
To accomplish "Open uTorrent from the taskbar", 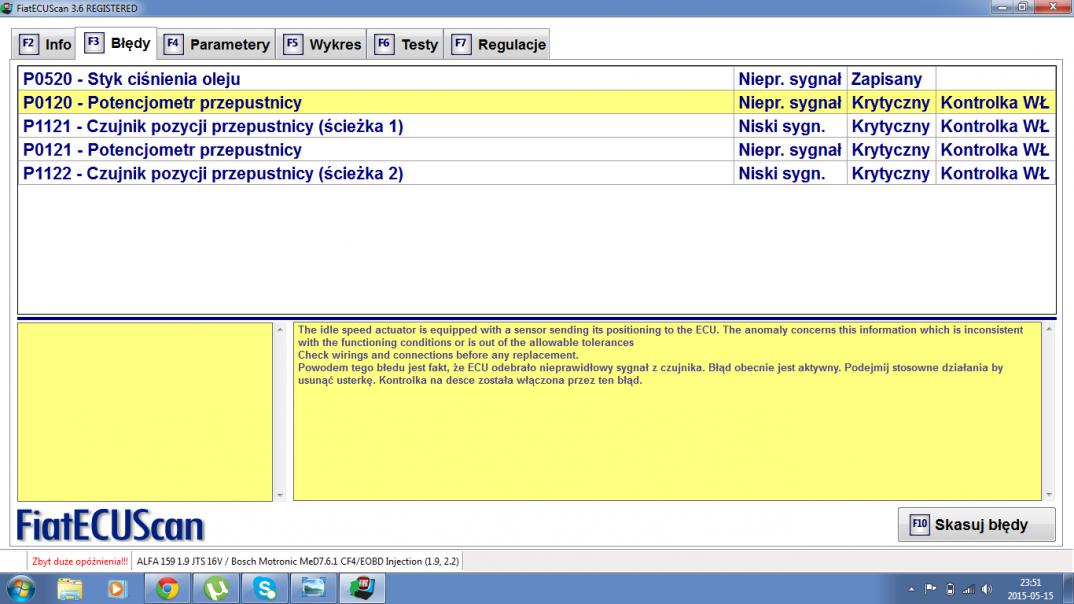I will [x=215, y=588].
